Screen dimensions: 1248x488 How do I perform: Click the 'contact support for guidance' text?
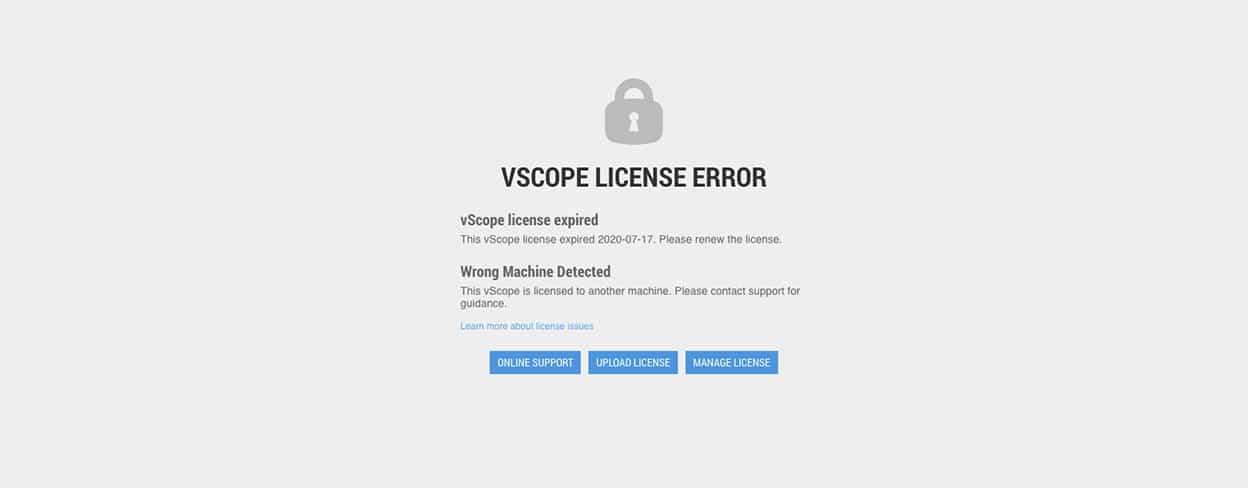(630, 297)
